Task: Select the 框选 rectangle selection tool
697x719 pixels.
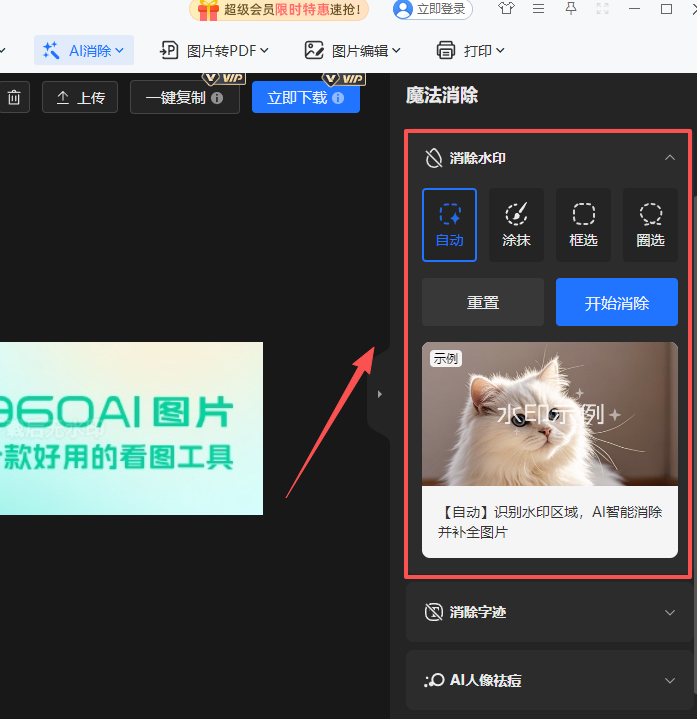Action: click(583, 224)
